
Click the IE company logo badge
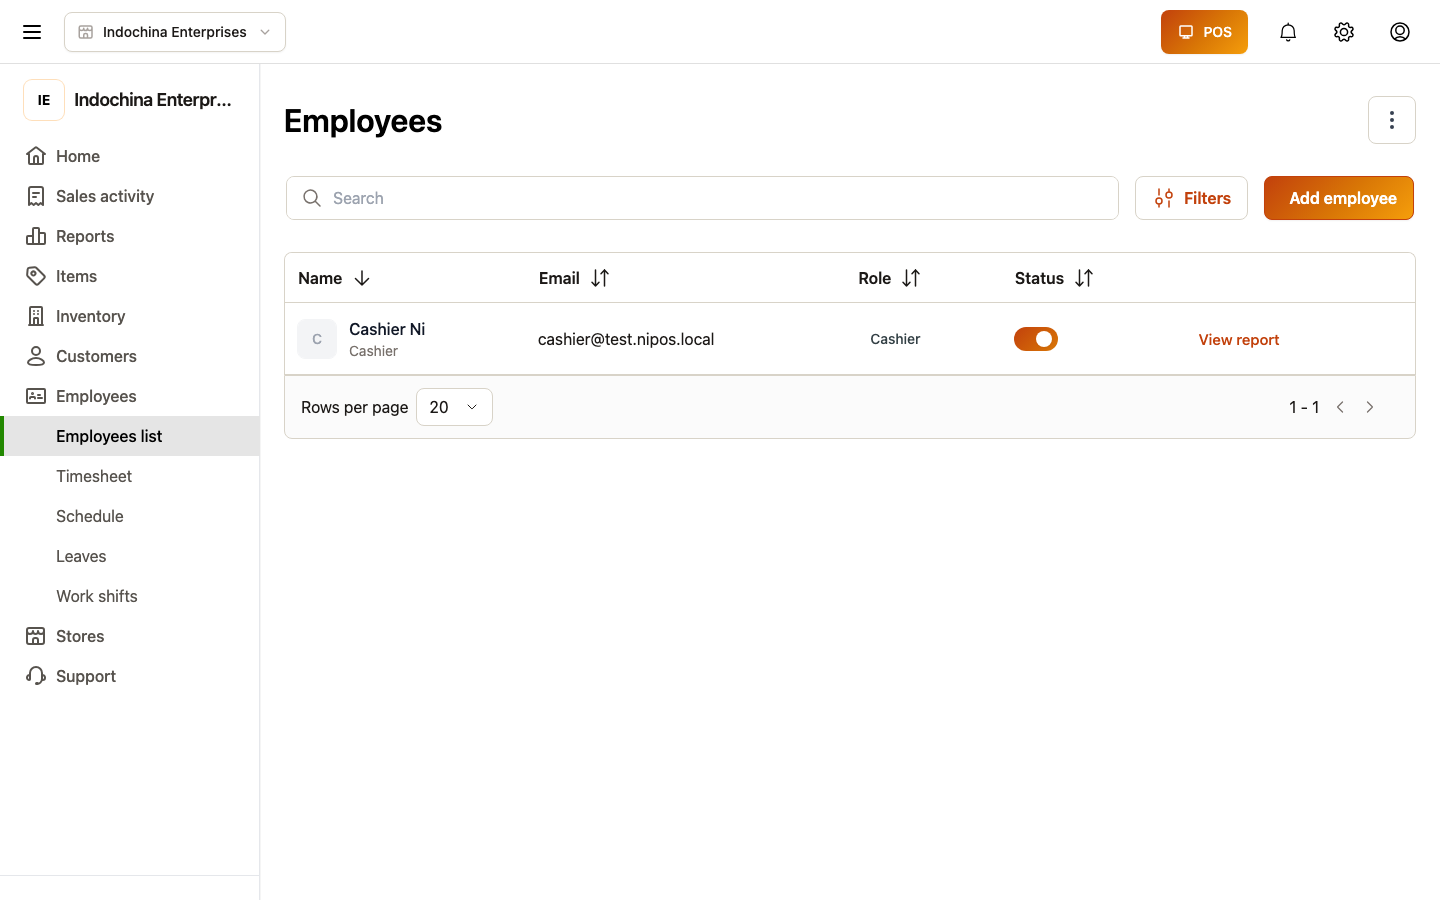click(x=44, y=100)
